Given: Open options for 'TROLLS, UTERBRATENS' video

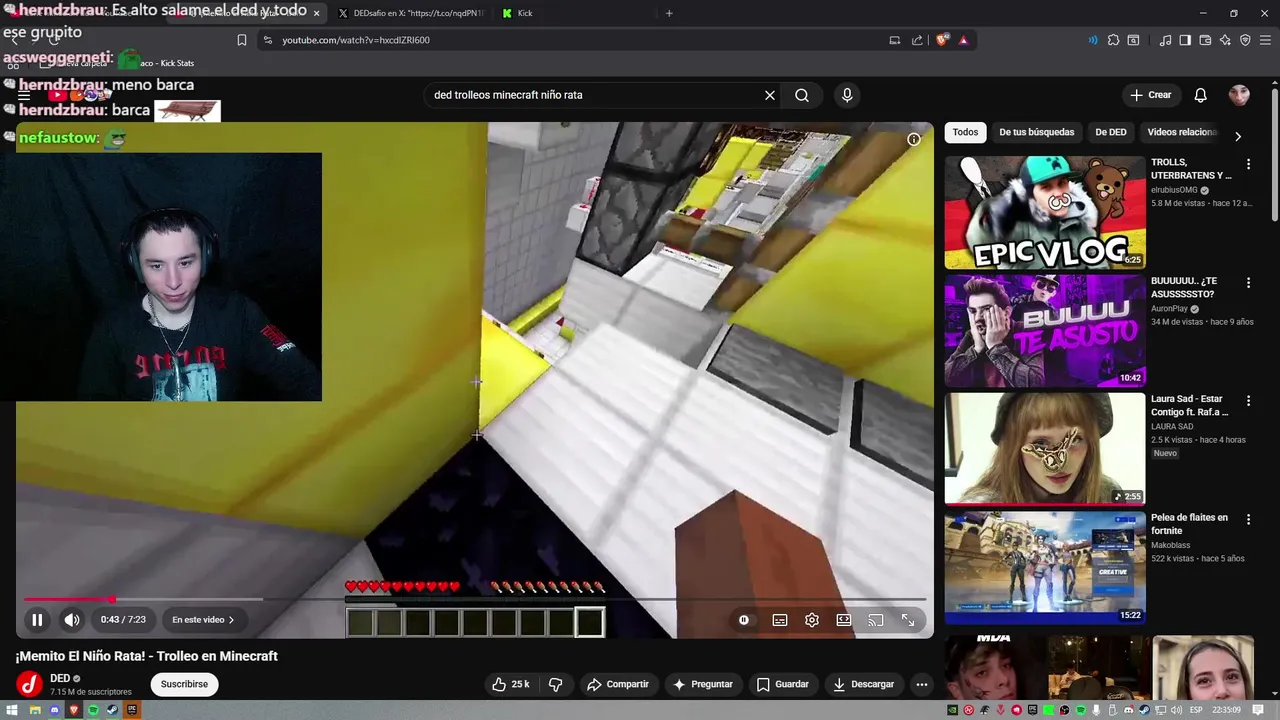Looking at the screenshot, I should [x=1248, y=164].
